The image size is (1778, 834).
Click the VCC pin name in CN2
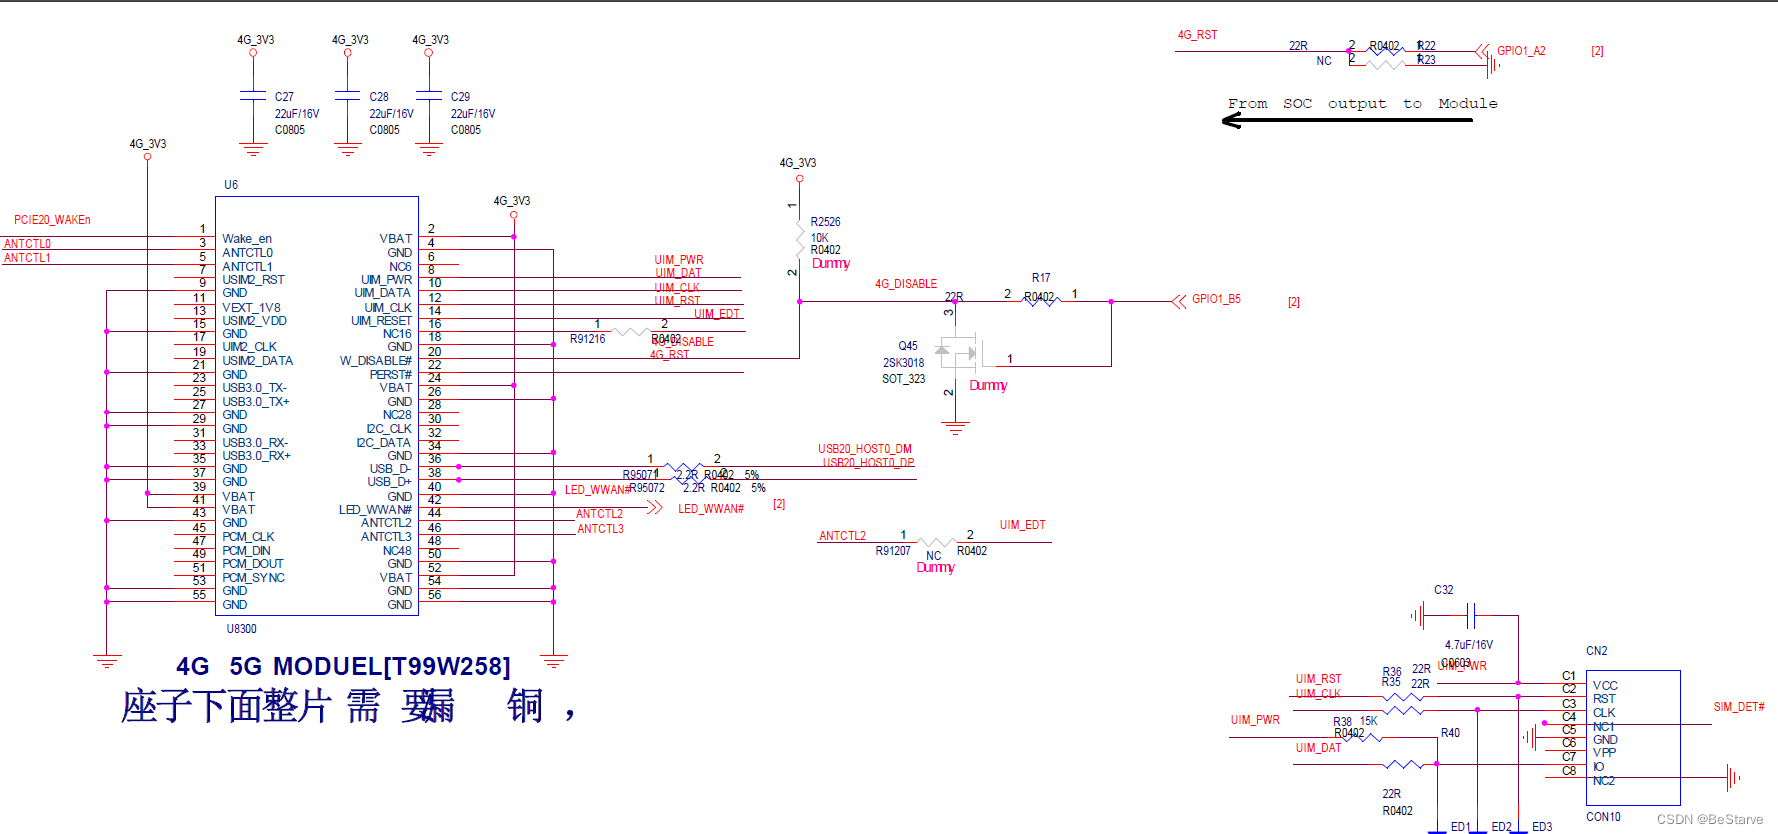point(1605,686)
